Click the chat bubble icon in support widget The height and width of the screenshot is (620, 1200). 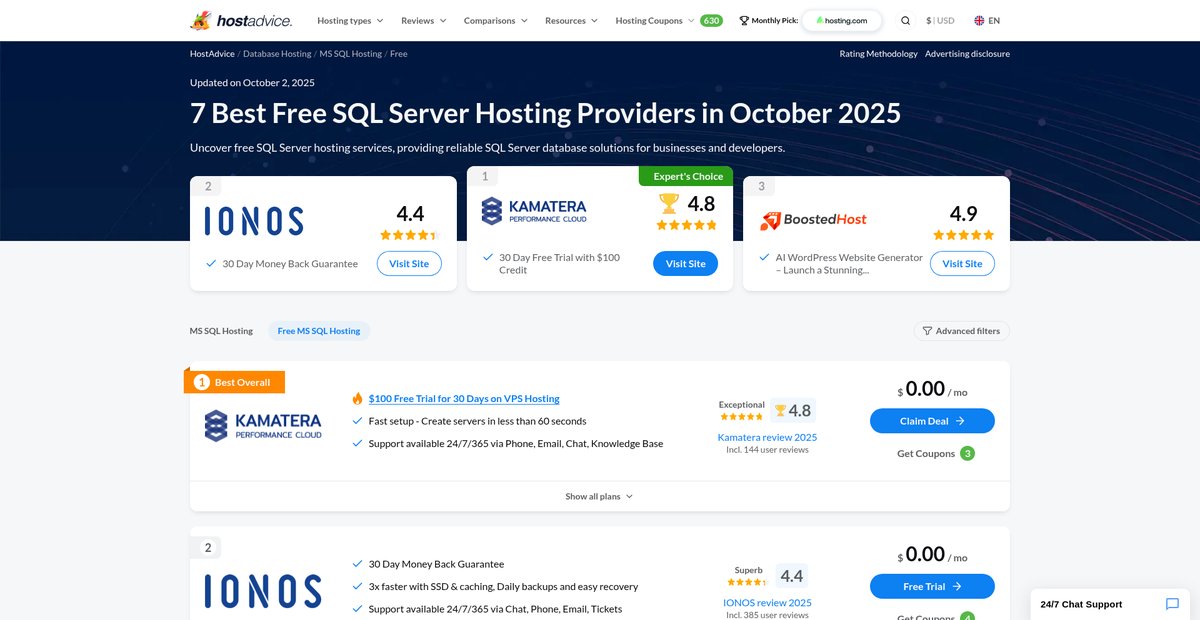[1172, 604]
